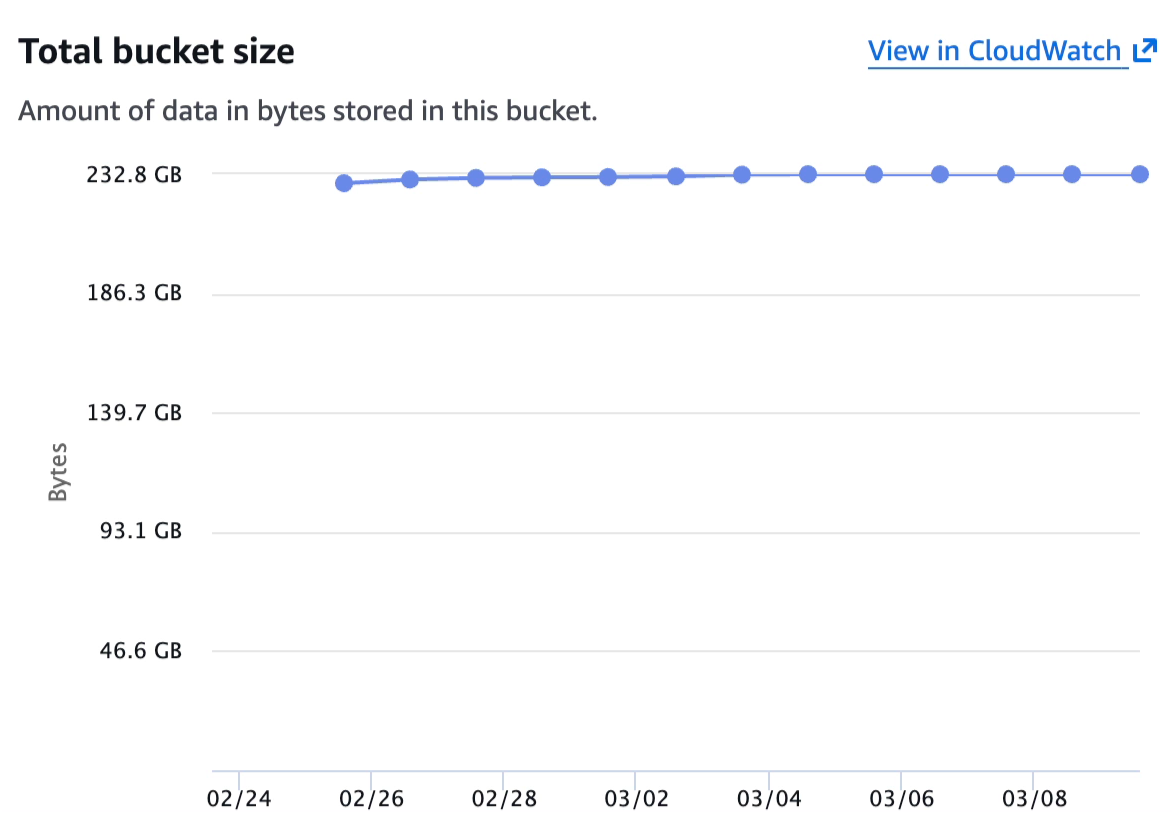This screenshot has width=1172, height=816.
Task: Click the 02/24 date label on x-axis
Action: (x=240, y=799)
